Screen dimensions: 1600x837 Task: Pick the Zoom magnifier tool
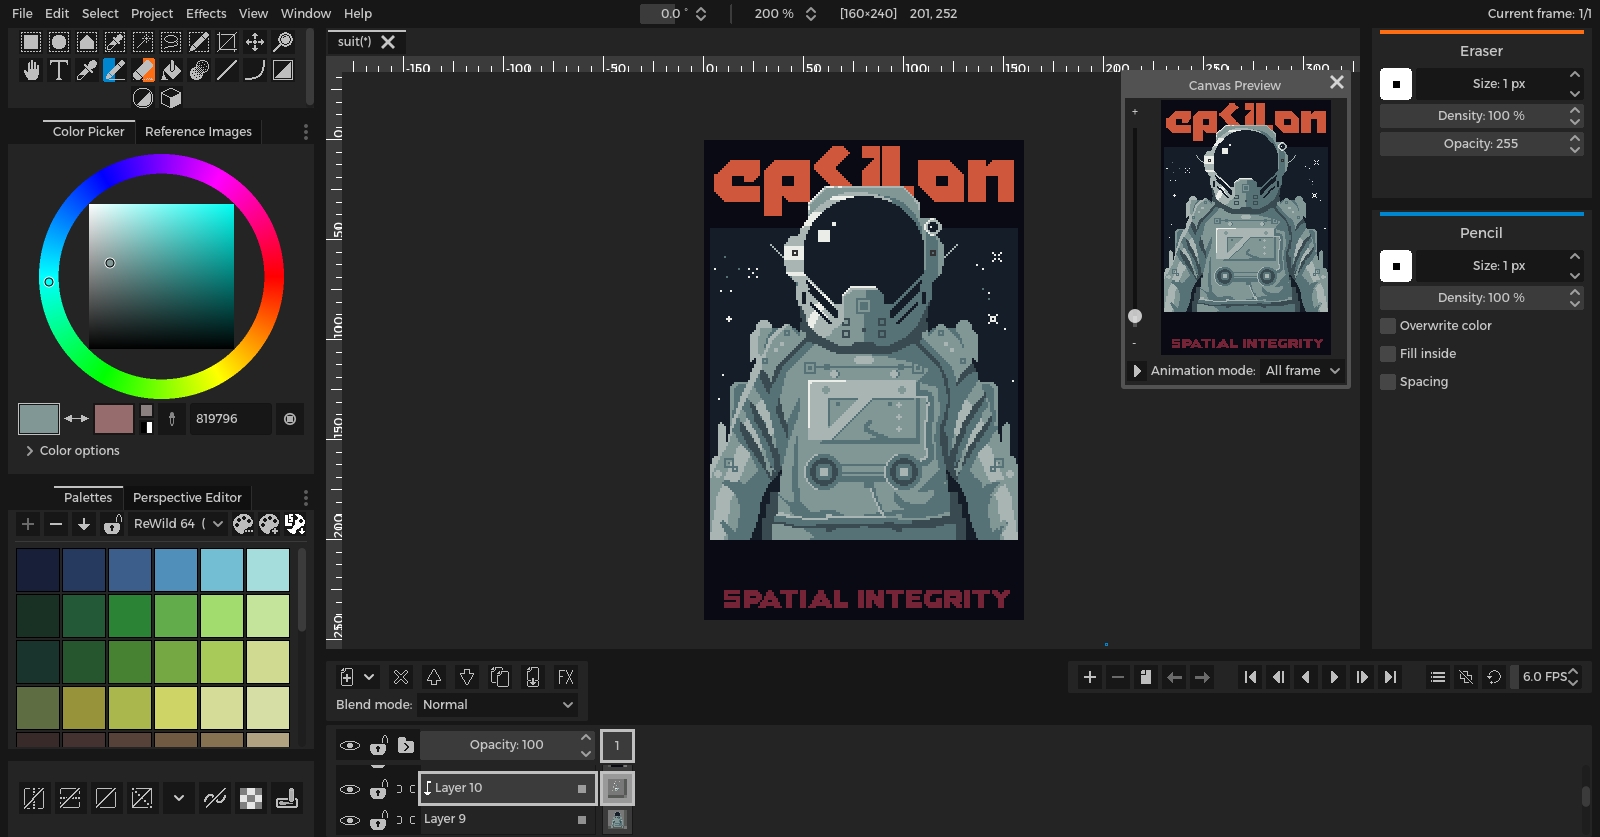[x=283, y=42]
